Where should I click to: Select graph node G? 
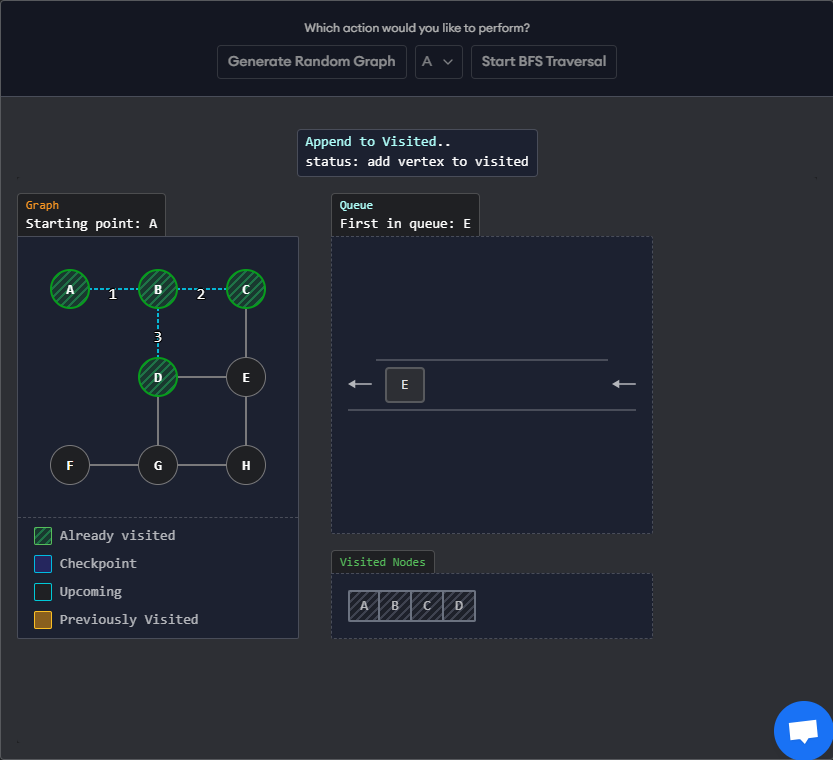(158, 465)
